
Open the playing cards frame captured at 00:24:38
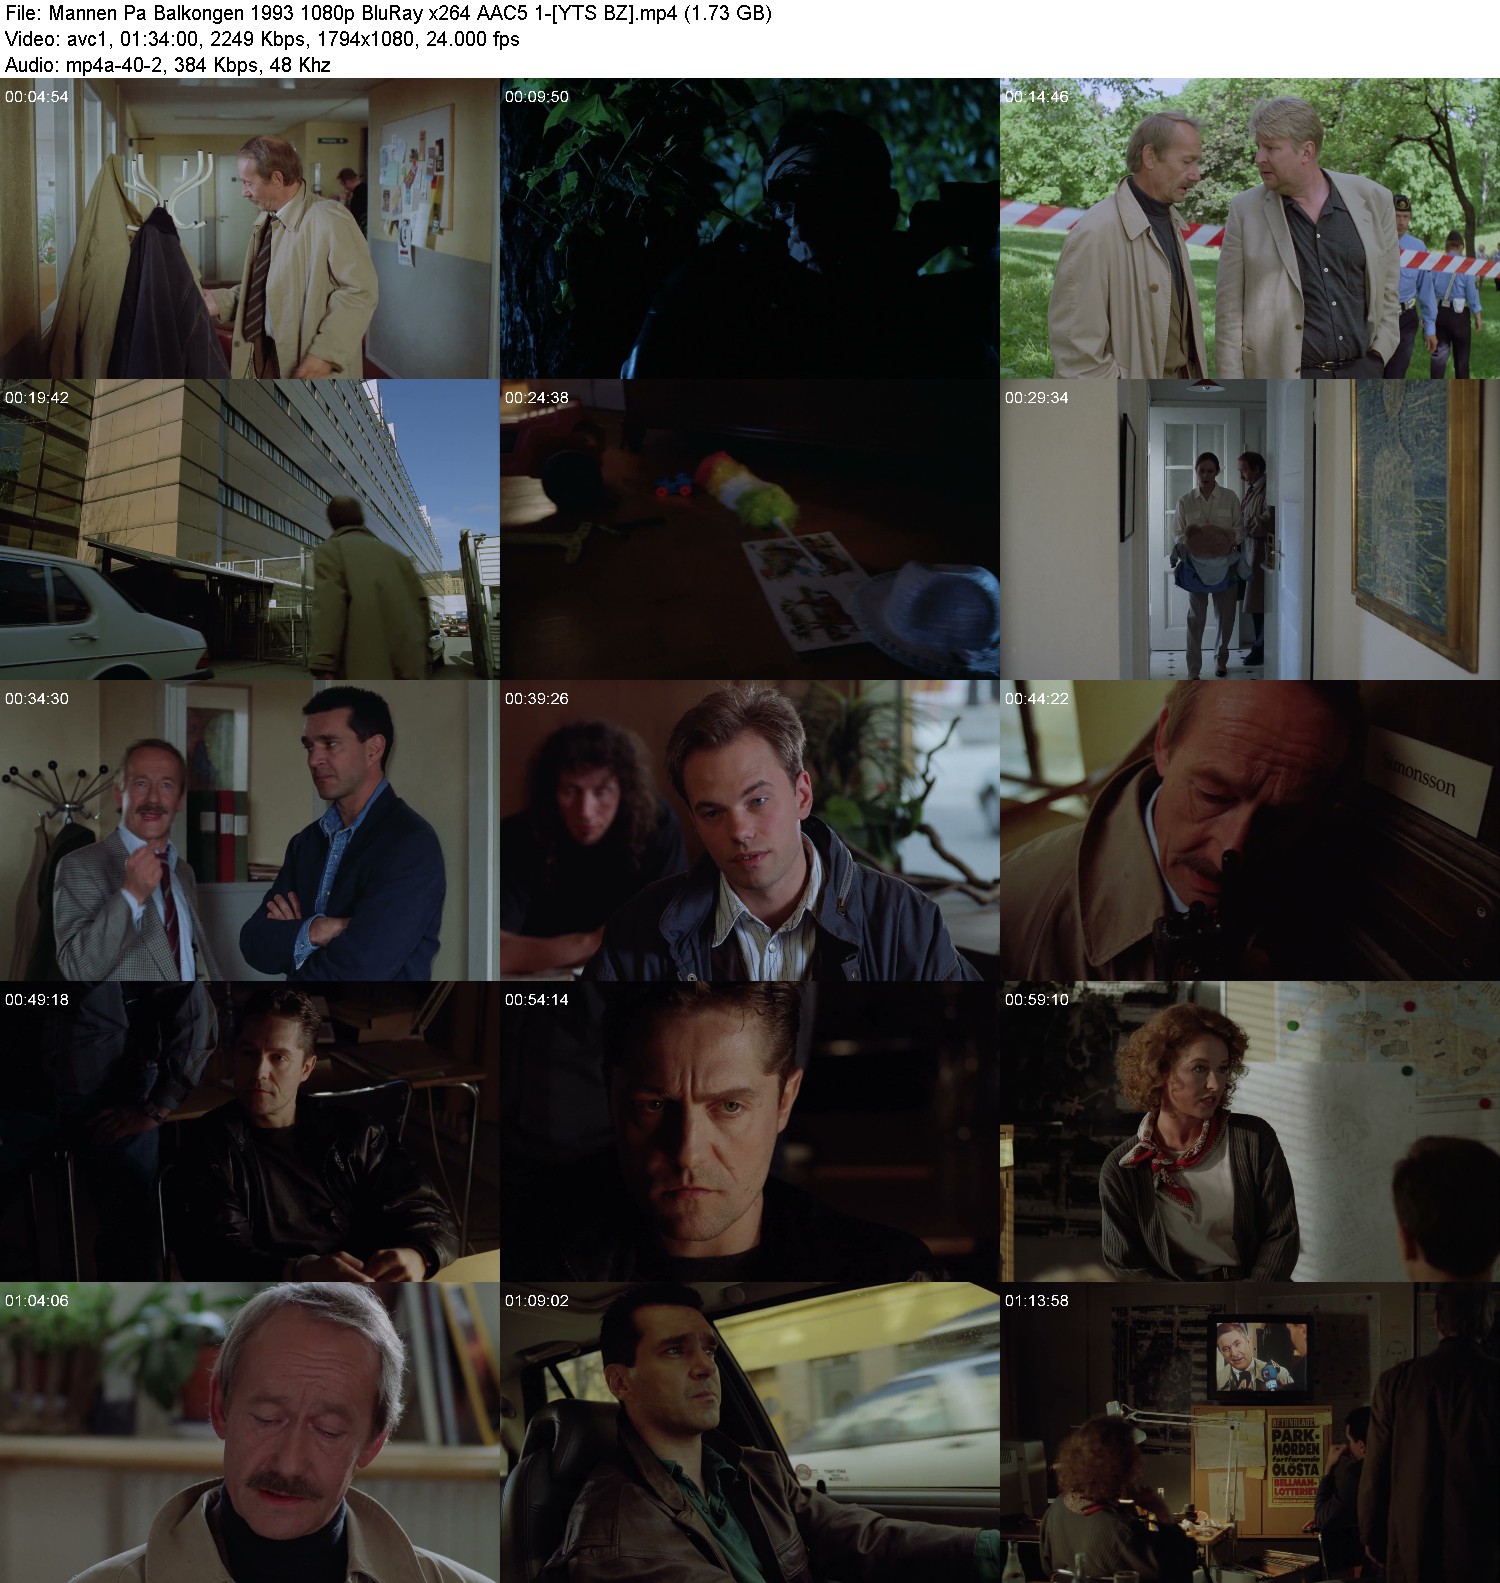[750, 529]
